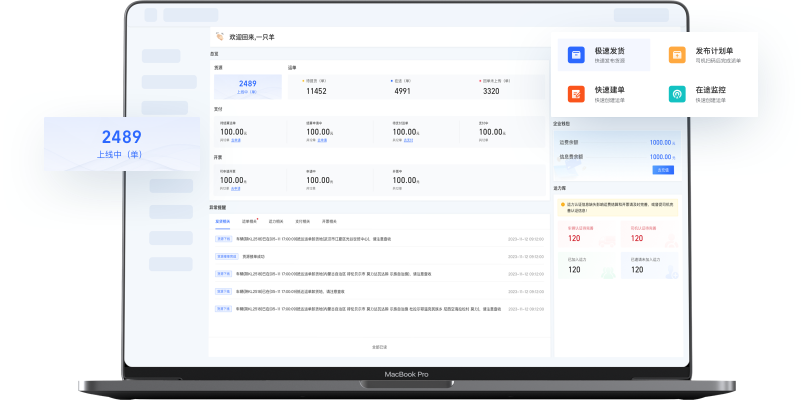This screenshot has height=400, width=802.
Task: Click the orange 发布计划单 icon
Action: coord(677,55)
